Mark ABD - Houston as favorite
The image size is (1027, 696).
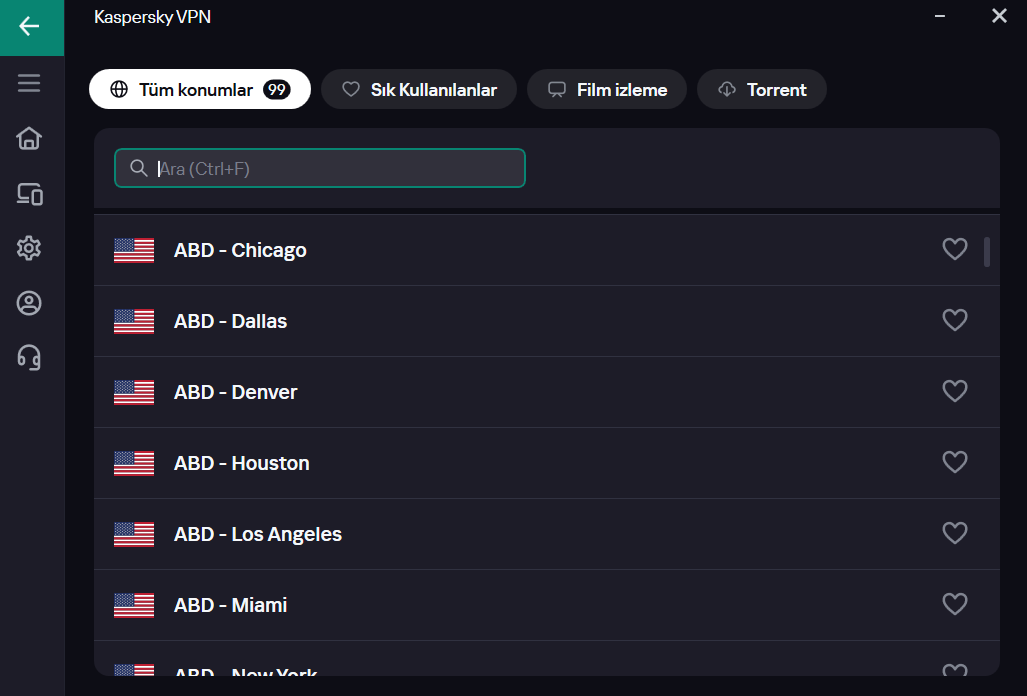[955, 462]
